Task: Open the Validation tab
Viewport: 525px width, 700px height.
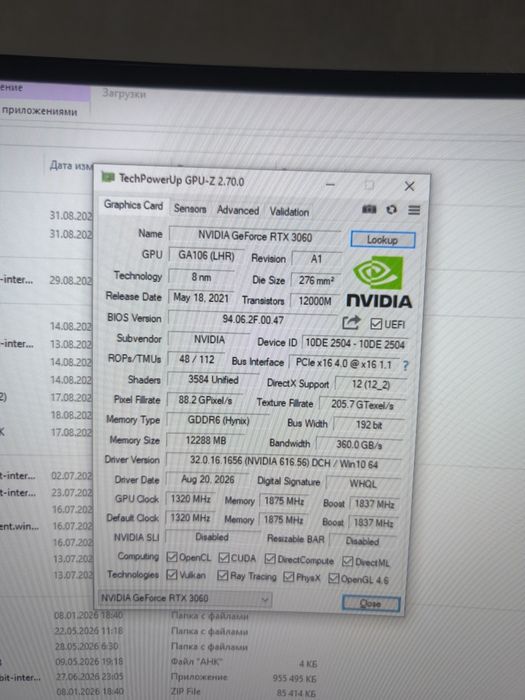Action: (x=289, y=212)
